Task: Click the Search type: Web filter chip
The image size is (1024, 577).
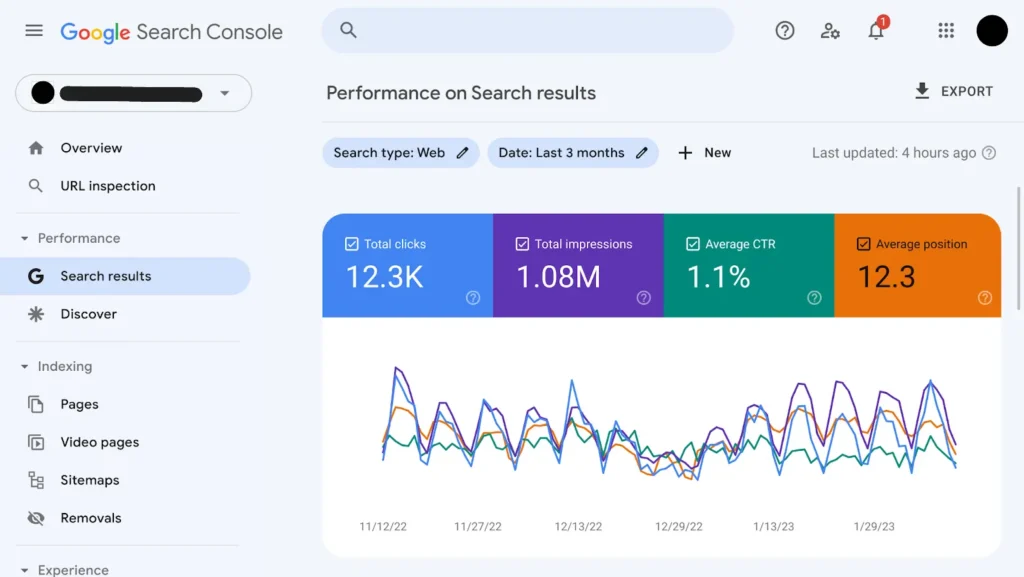Action: click(400, 153)
